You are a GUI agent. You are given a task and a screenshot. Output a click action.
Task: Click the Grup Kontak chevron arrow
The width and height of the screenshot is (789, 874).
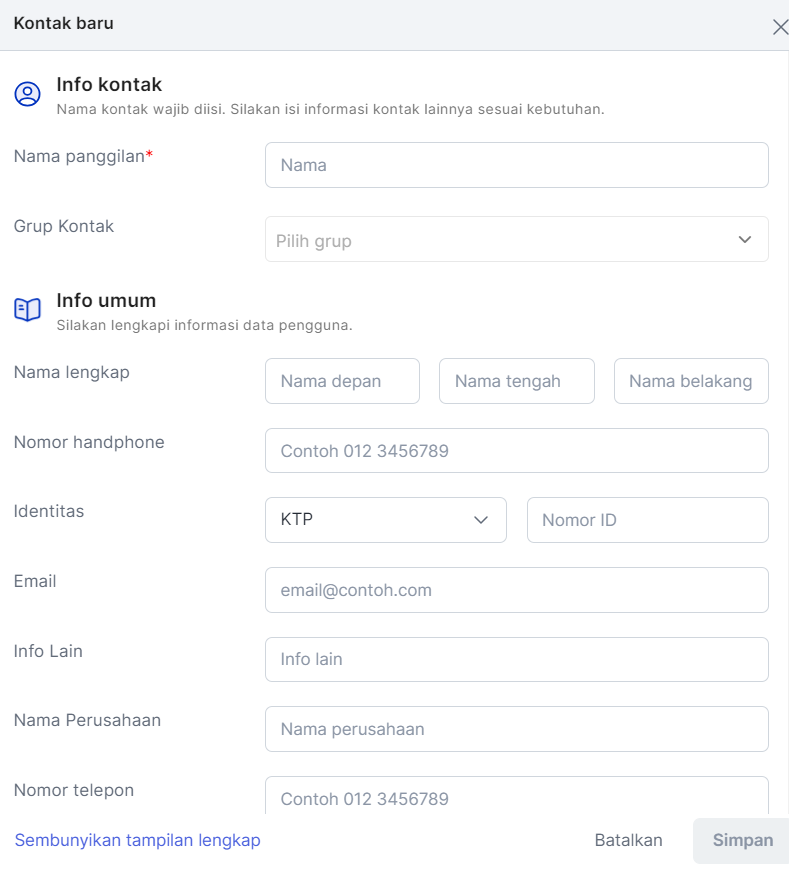point(744,240)
